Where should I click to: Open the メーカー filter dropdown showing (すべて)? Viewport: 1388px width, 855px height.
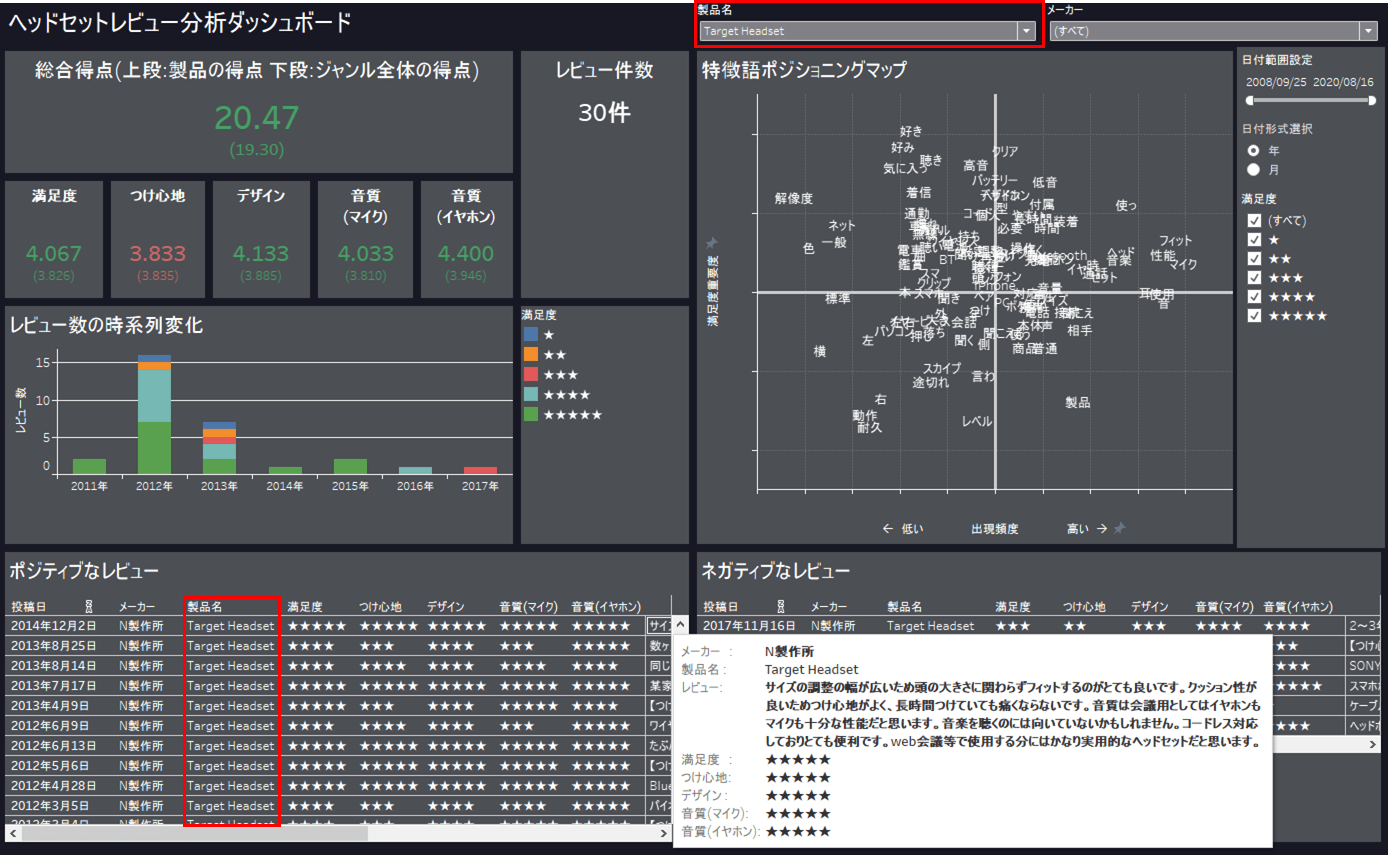pos(1214,31)
